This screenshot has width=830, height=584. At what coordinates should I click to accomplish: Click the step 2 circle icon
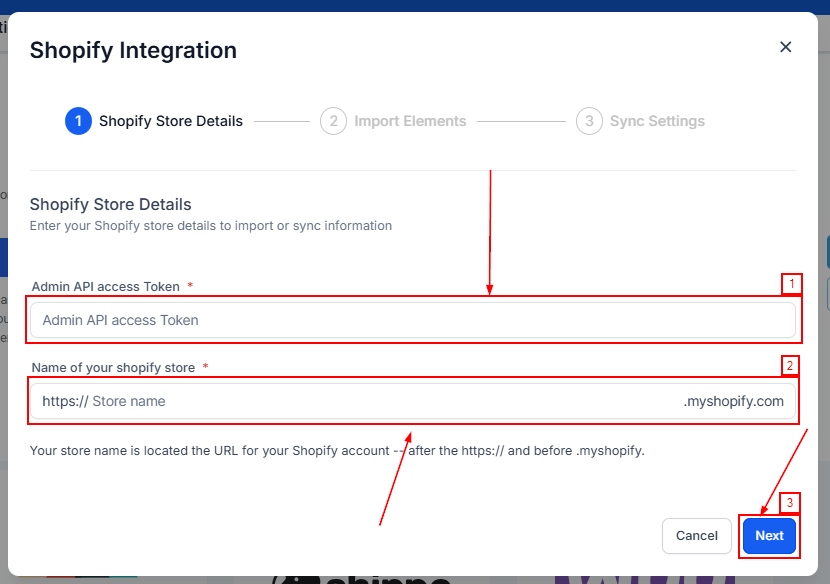pyautogui.click(x=333, y=121)
